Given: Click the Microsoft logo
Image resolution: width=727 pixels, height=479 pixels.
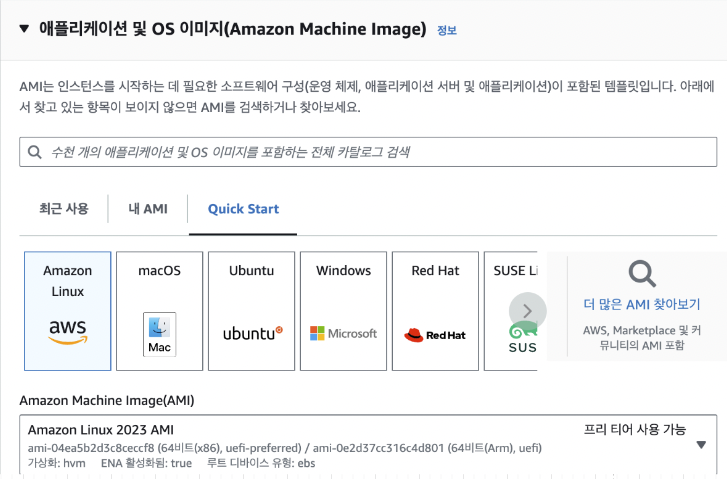Looking at the screenshot, I should coord(344,333).
